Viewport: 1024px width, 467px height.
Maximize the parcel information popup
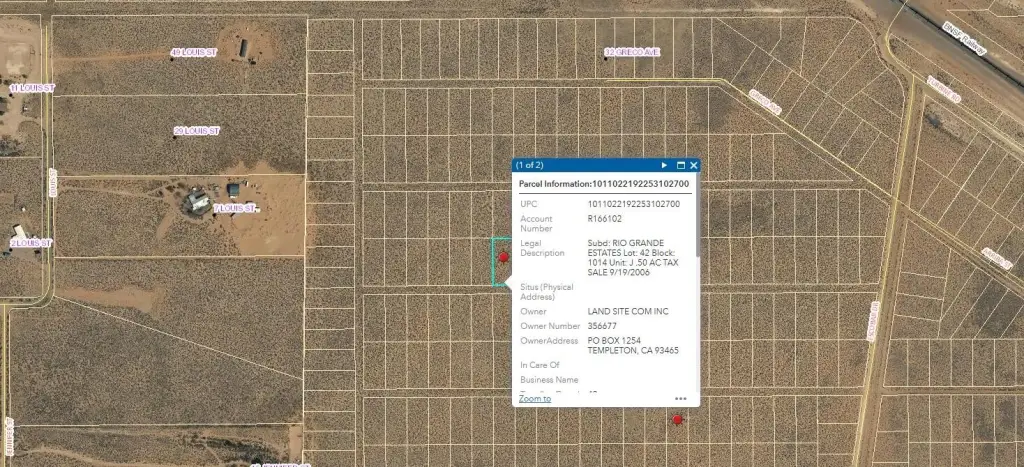(x=681, y=165)
